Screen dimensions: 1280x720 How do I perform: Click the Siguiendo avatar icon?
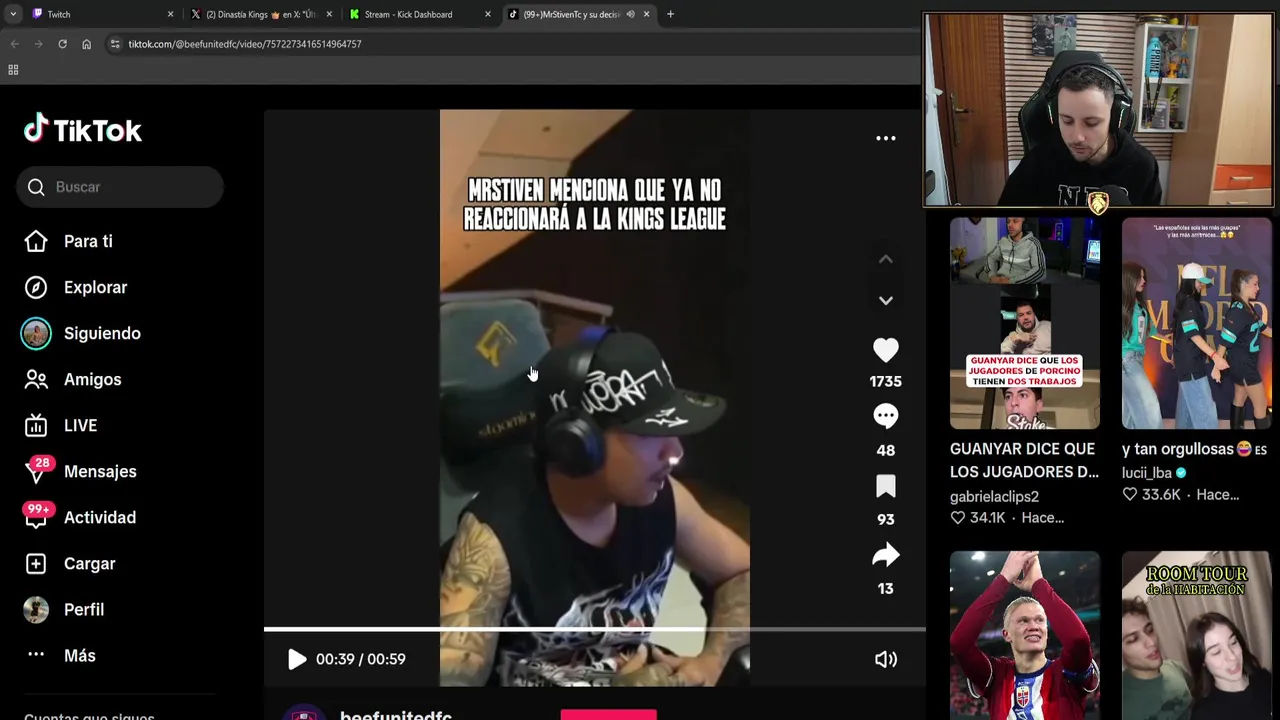pyautogui.click(x=36, y=333)
